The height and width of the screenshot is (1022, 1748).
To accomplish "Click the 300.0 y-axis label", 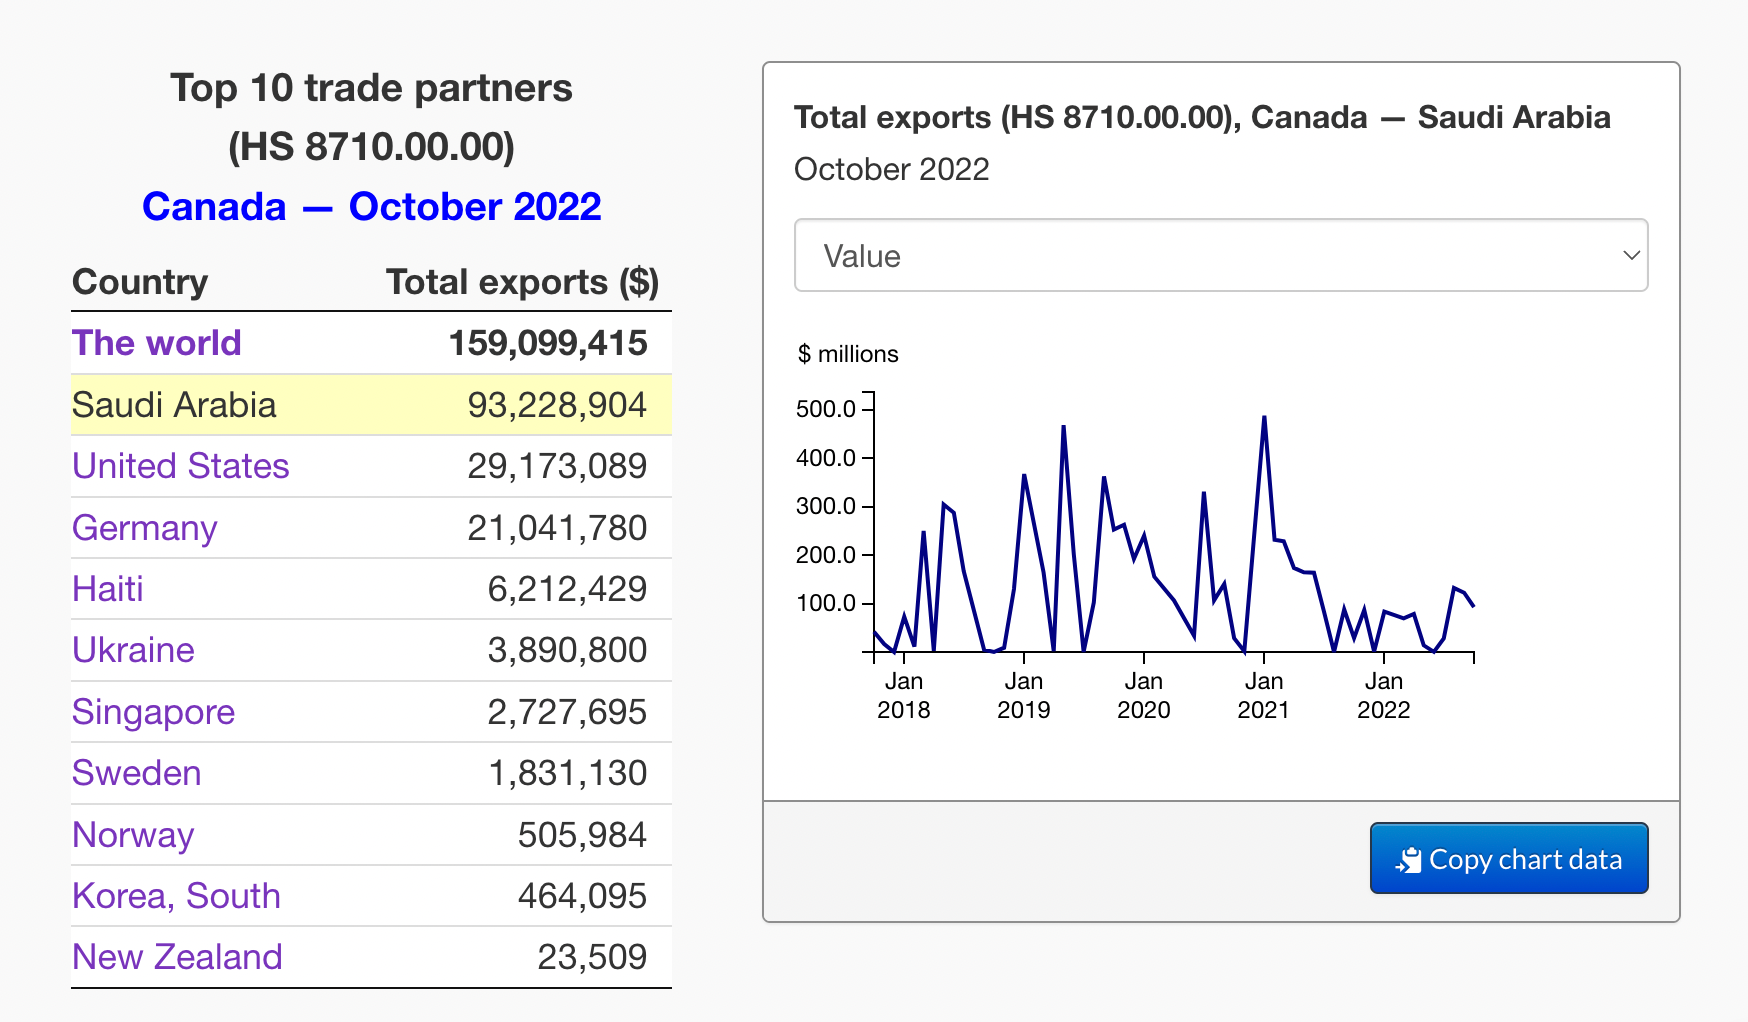I will pyautogui.click(x=826, y=506).
